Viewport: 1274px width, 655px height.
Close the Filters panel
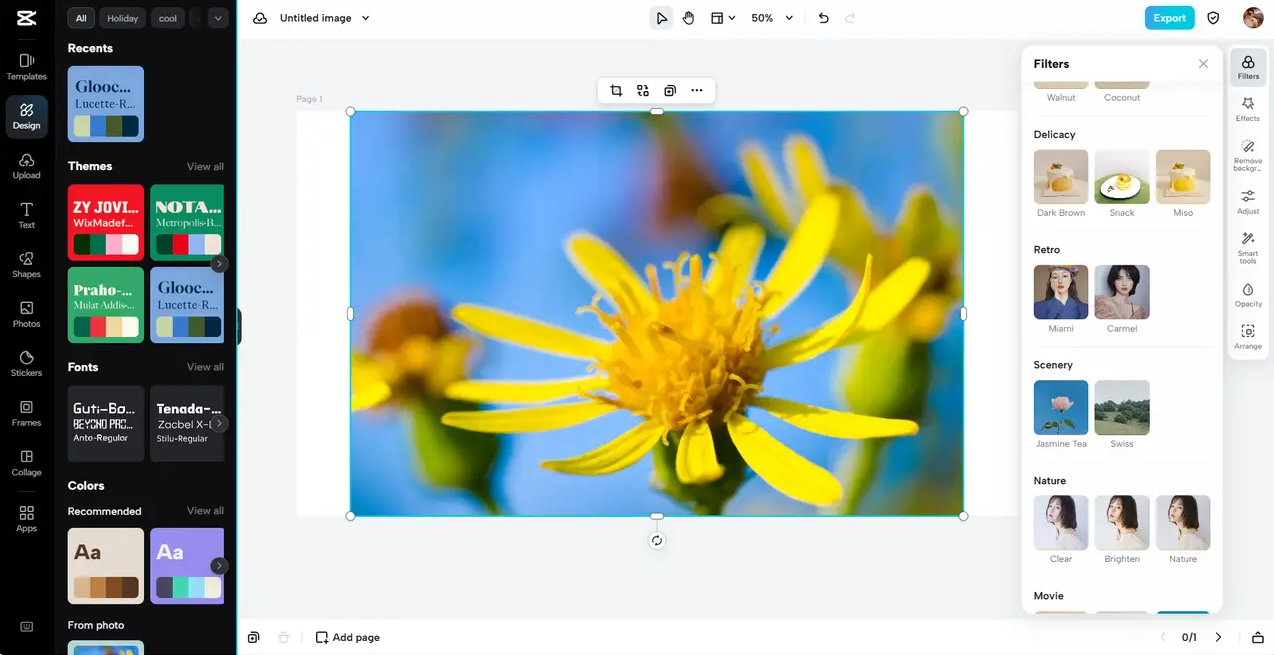pyautogui.click(x=1203, y=64)
